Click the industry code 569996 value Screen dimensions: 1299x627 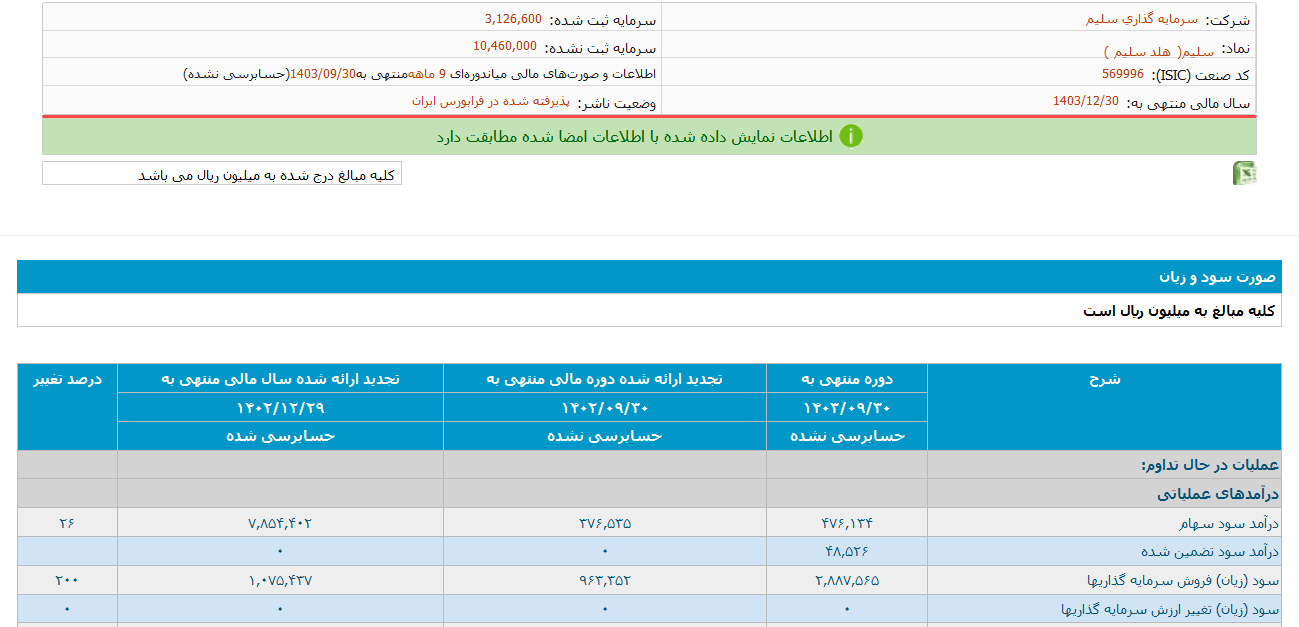(x=1122, y=74)
